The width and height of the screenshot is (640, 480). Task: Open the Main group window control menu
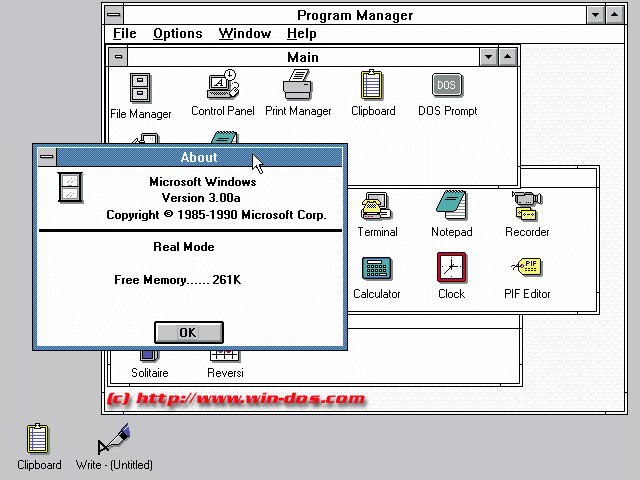(x=119, y=57)
